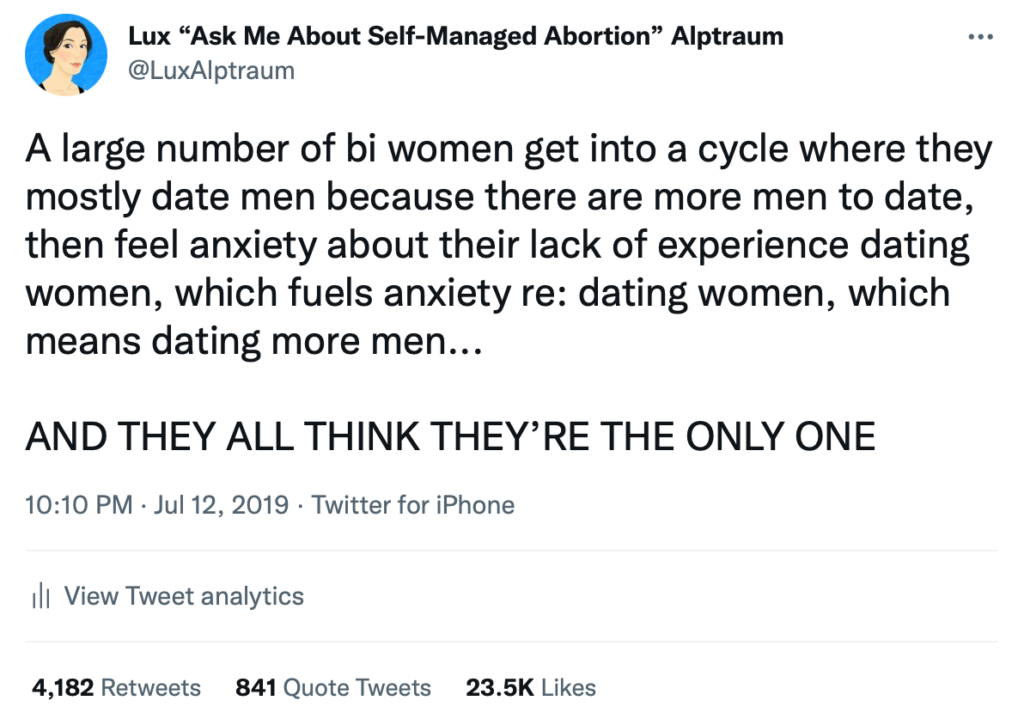
Task: Click the 841 quote tweet count
Action: (256, 688)
